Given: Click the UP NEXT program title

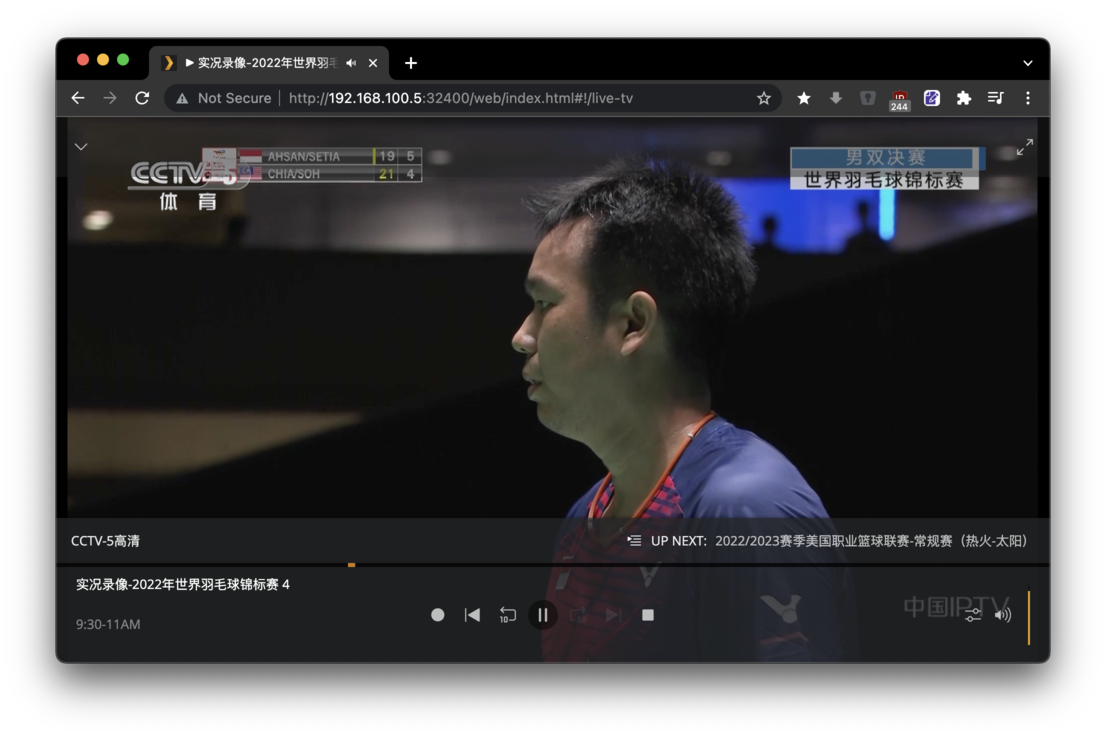Looking at the screenshot, I should [x=871, y=541].
